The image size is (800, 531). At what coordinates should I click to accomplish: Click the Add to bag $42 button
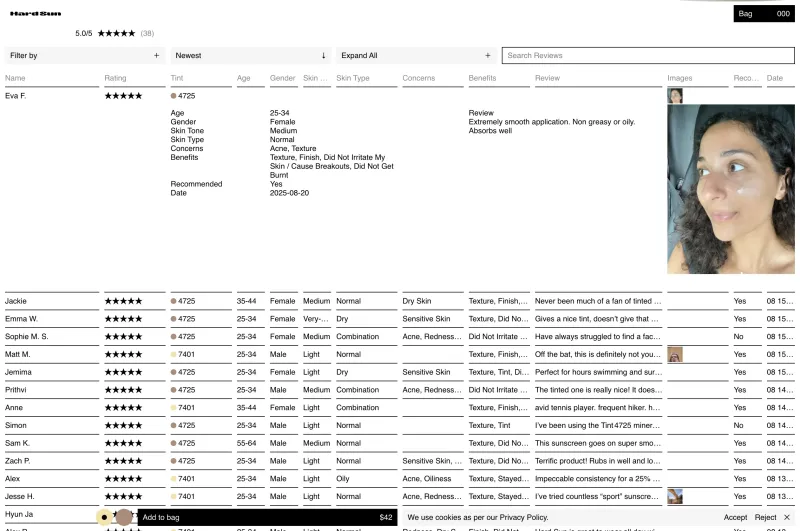pyautogui.click(x=267, y=517)
